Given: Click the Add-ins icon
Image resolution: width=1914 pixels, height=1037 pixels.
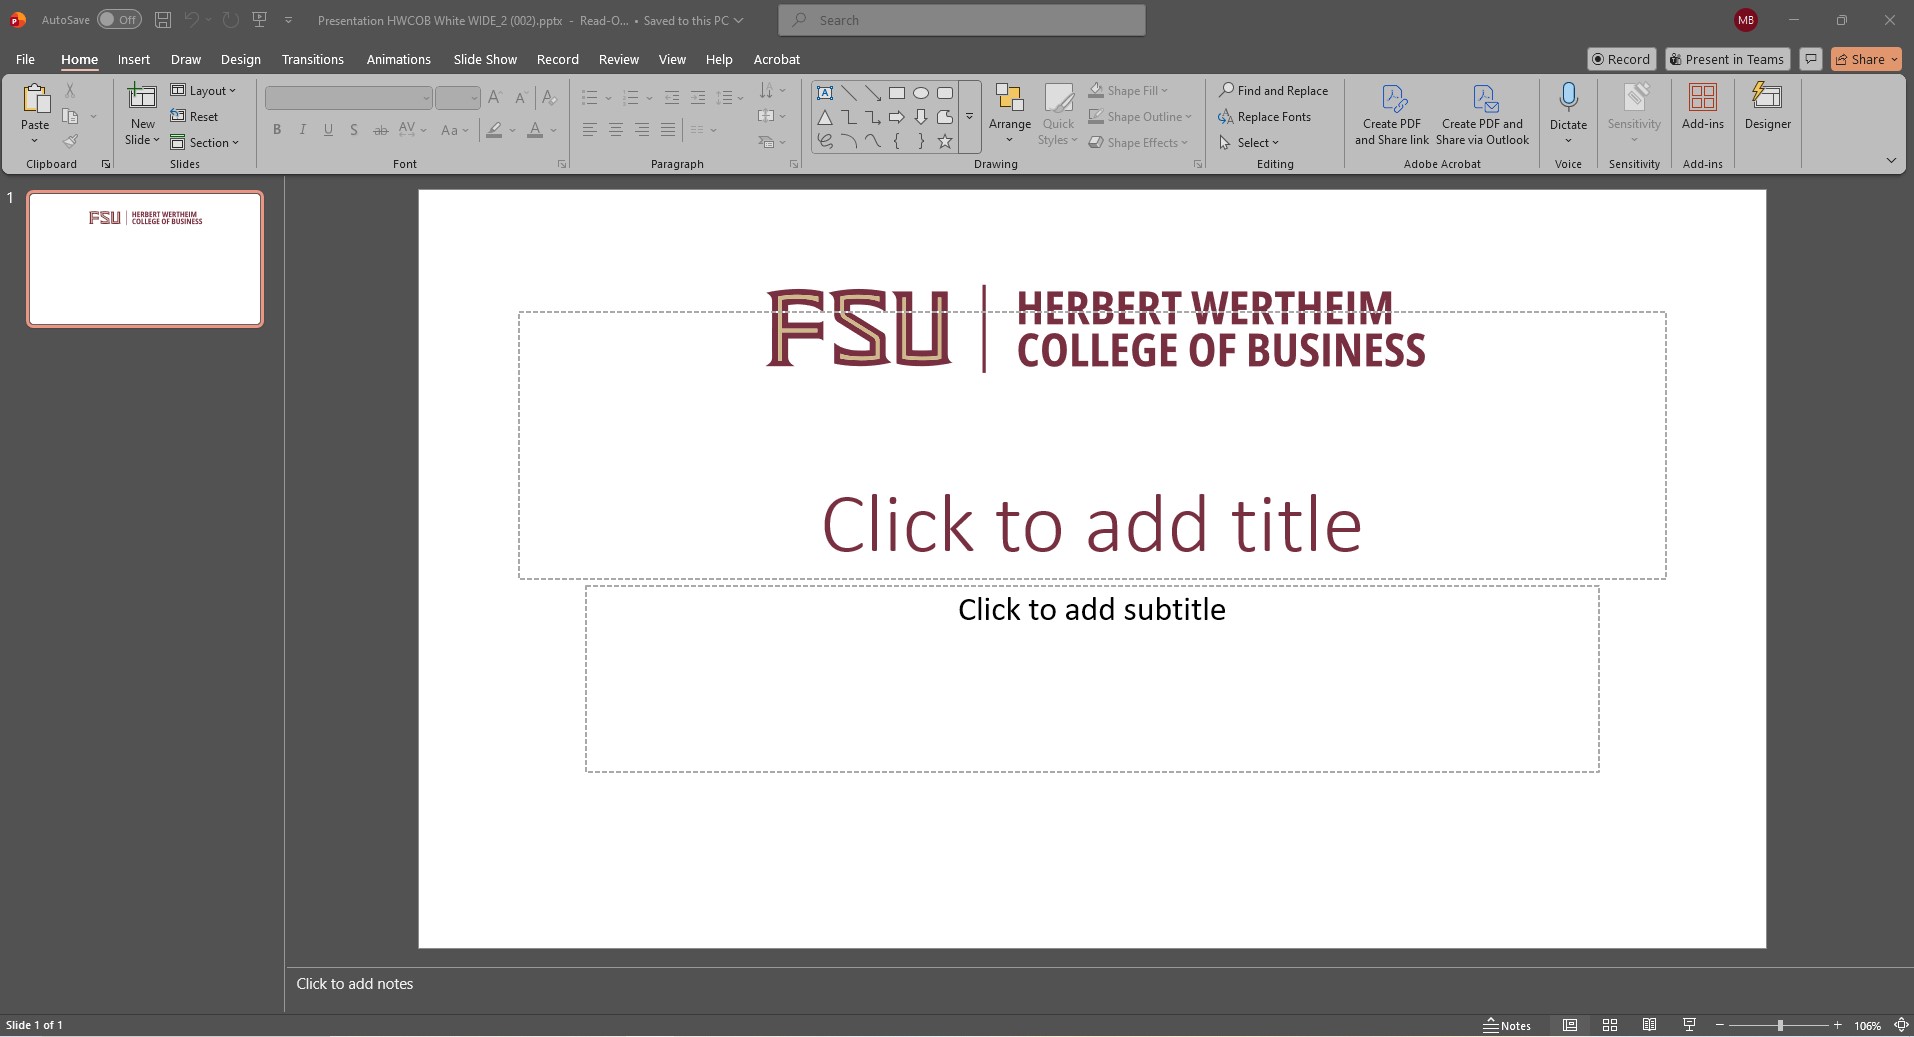Looking at the screenshot, I should tap(1702, 98).
